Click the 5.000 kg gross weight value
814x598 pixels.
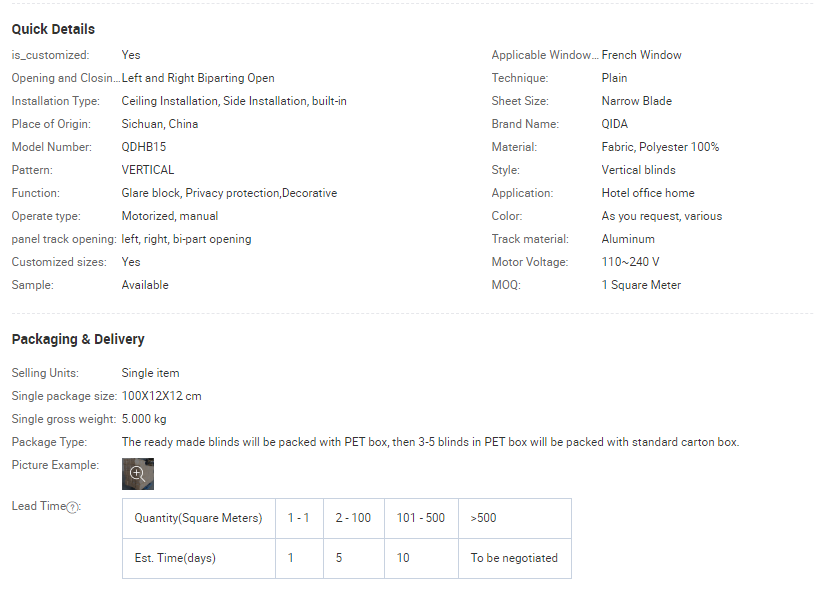point(144,419)
